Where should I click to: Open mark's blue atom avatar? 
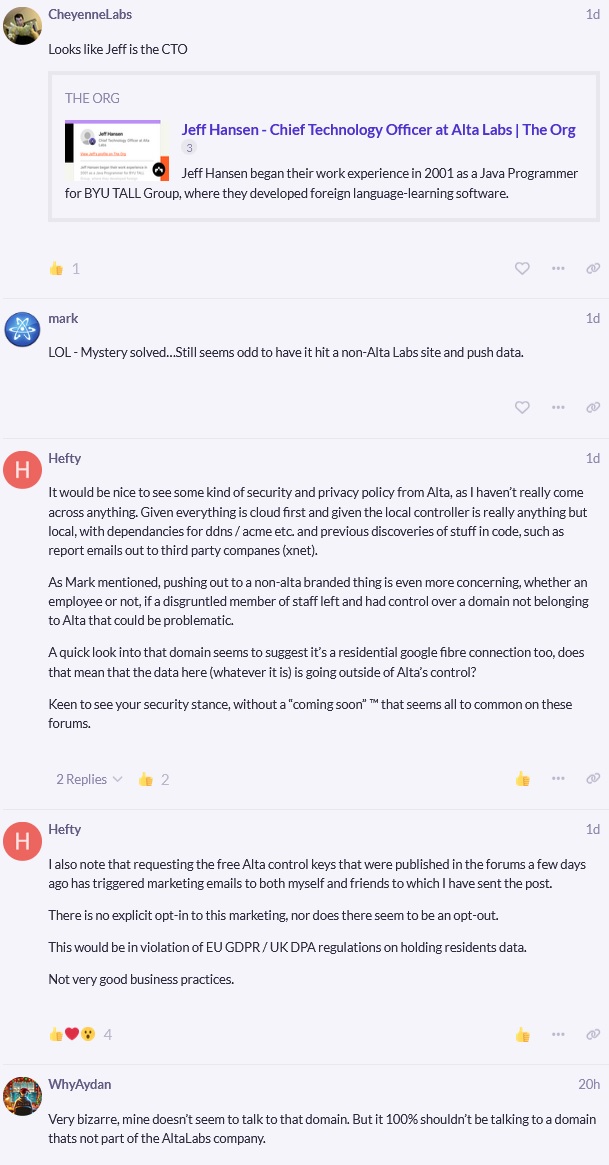tap(22, 329)
